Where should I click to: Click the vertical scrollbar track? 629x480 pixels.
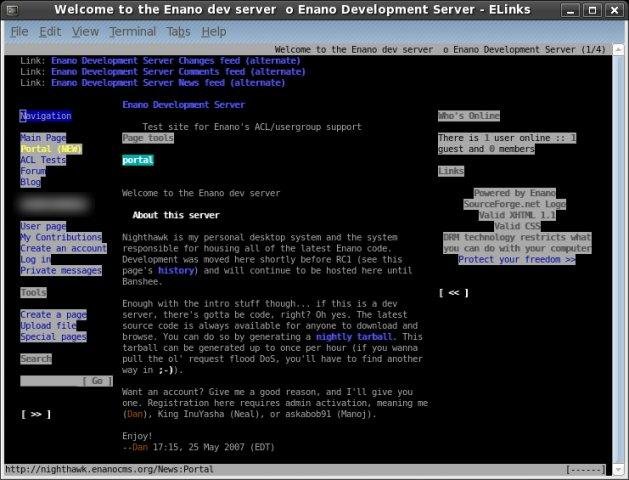click(x=618, y=261)
